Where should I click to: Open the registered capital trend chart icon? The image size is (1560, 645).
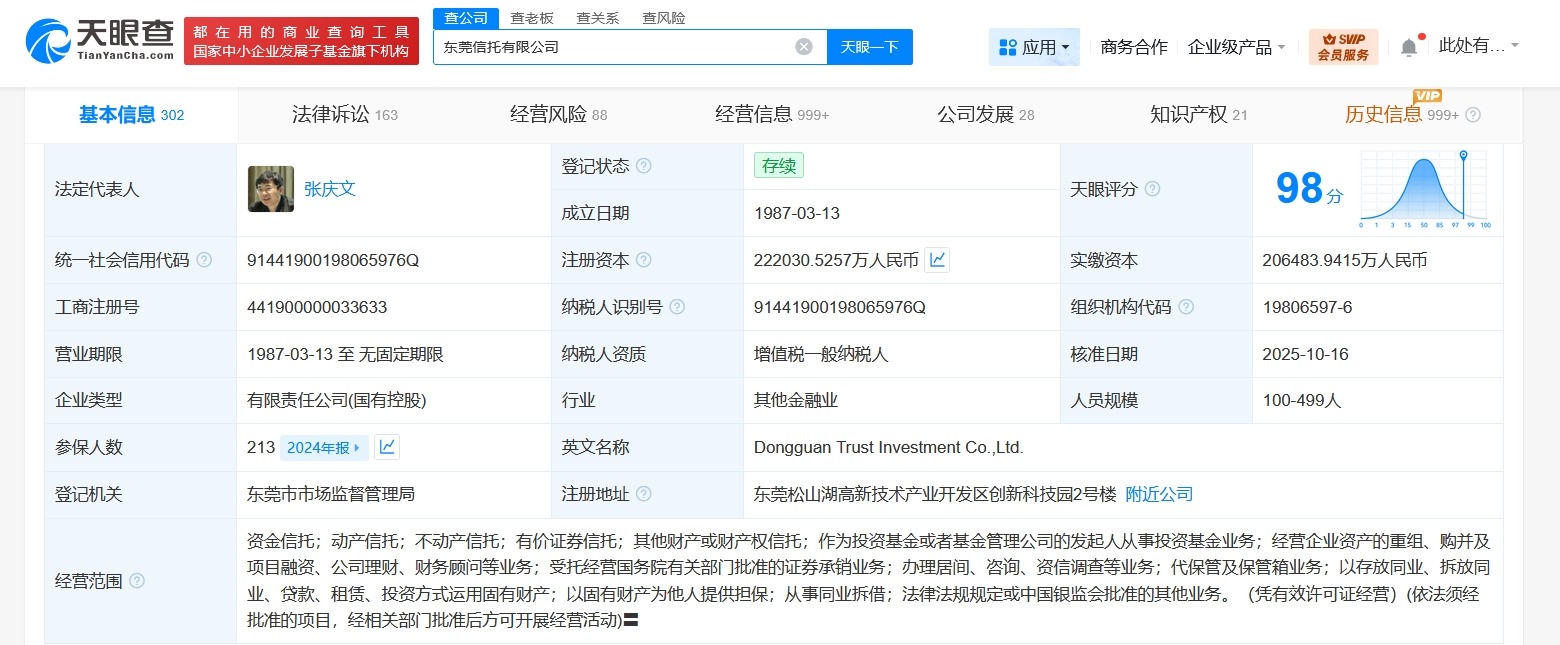pos(936,260)
